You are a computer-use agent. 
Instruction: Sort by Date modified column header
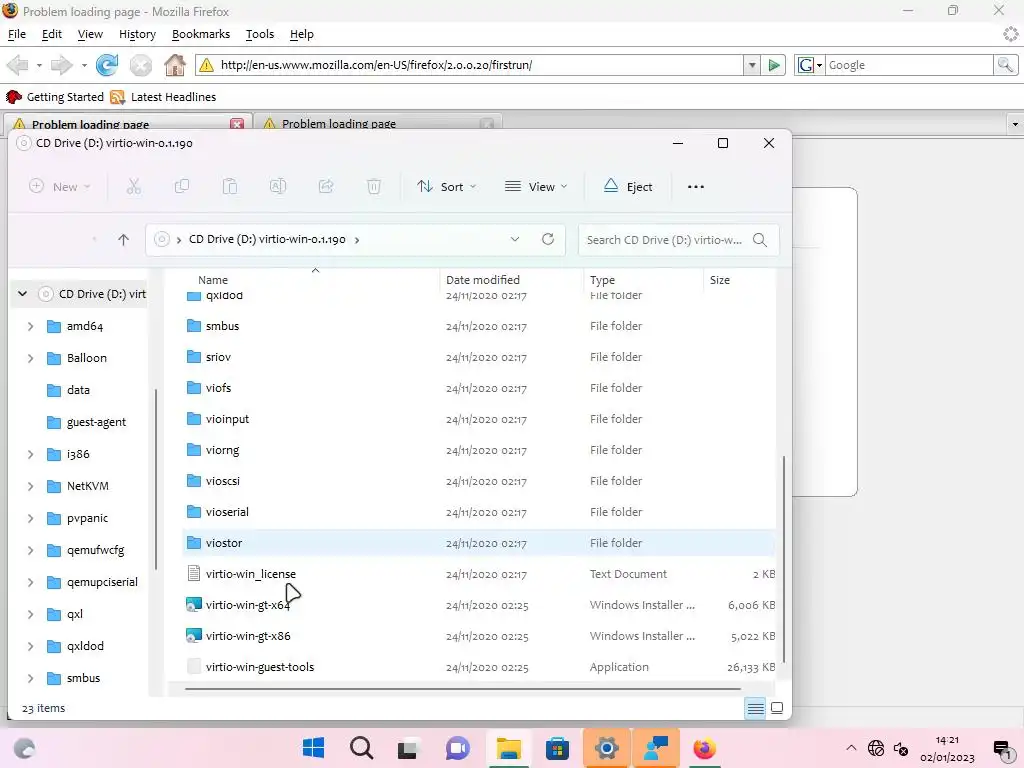coord(483,280)
